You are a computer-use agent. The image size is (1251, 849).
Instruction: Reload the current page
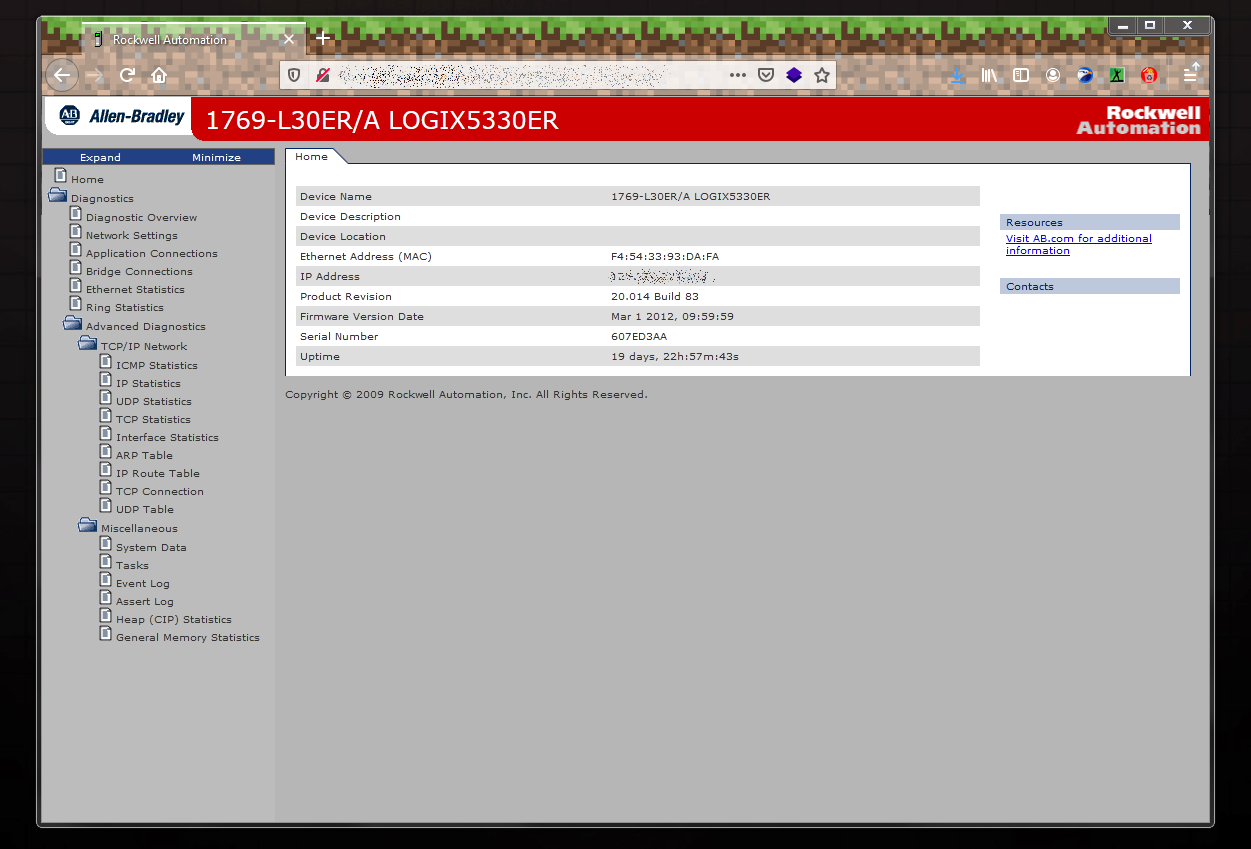(127, 75)
